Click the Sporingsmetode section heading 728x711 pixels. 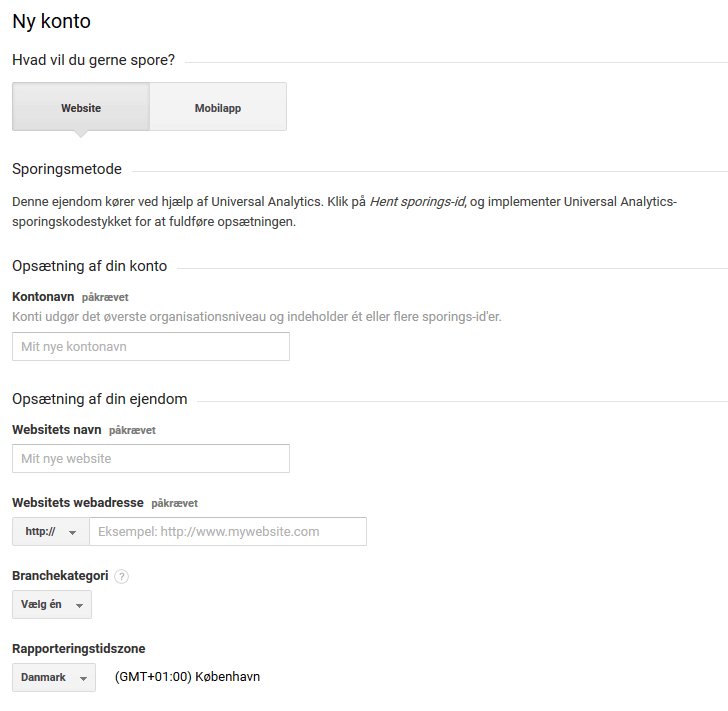click(67, 169)
